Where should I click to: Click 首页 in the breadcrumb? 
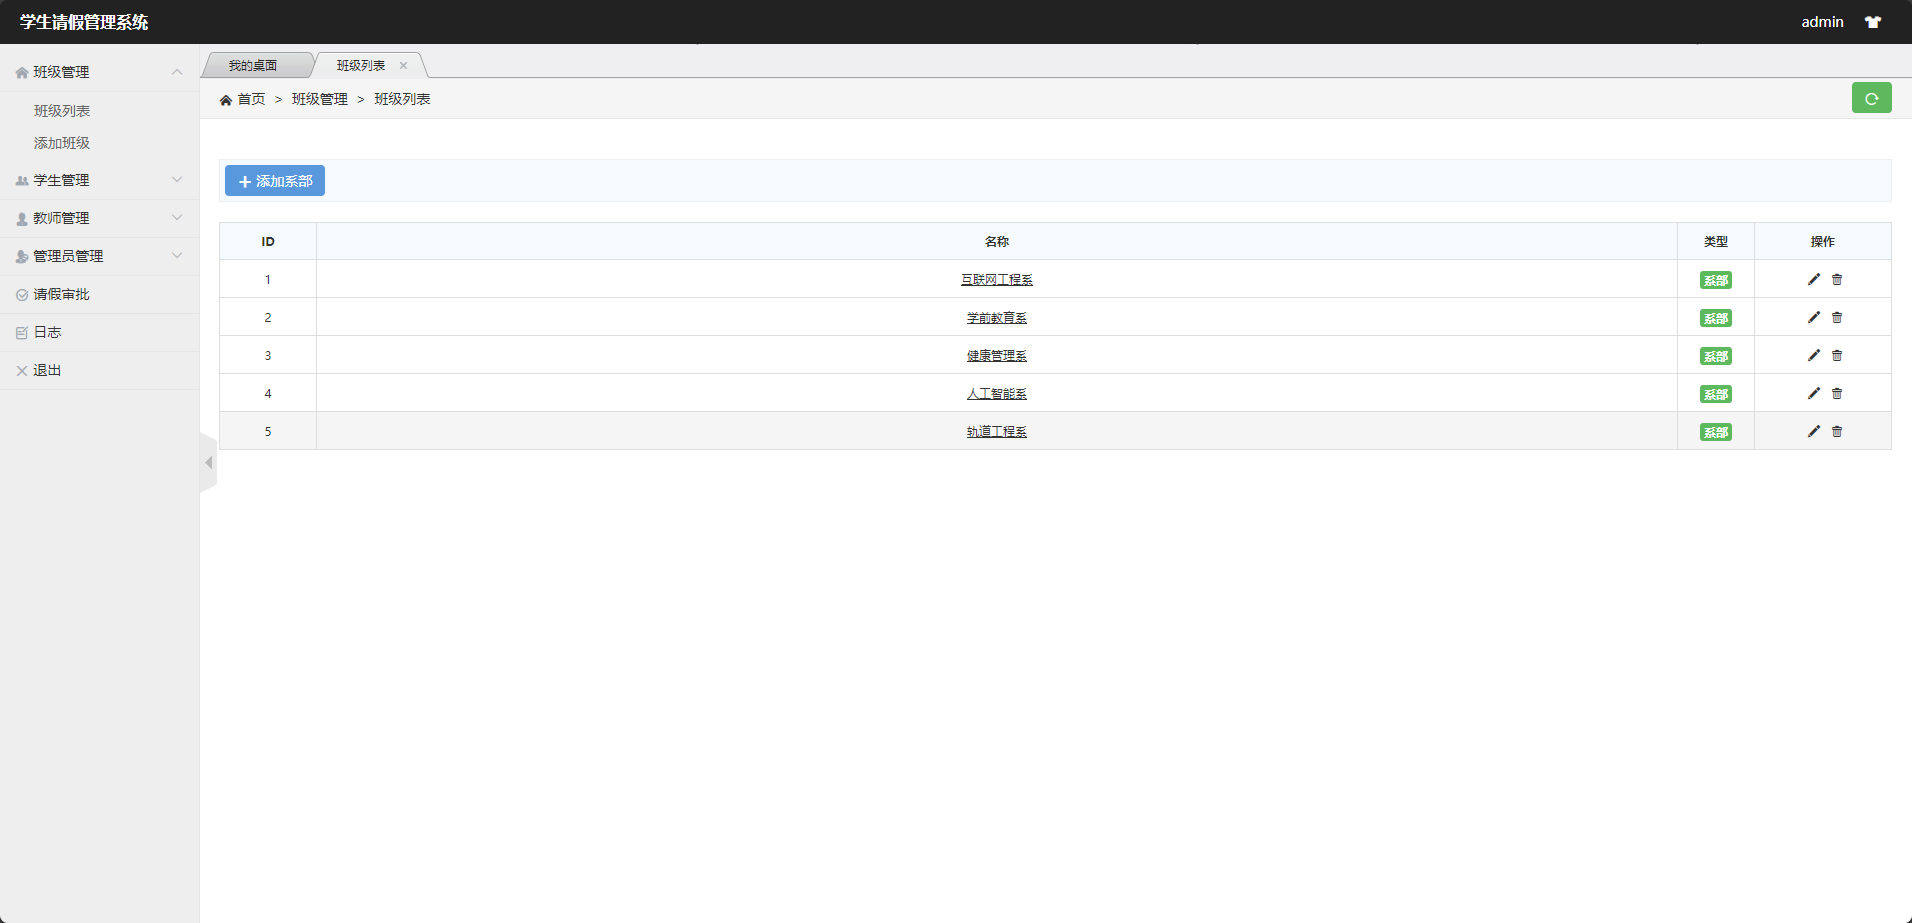click(x=251, y=99)
